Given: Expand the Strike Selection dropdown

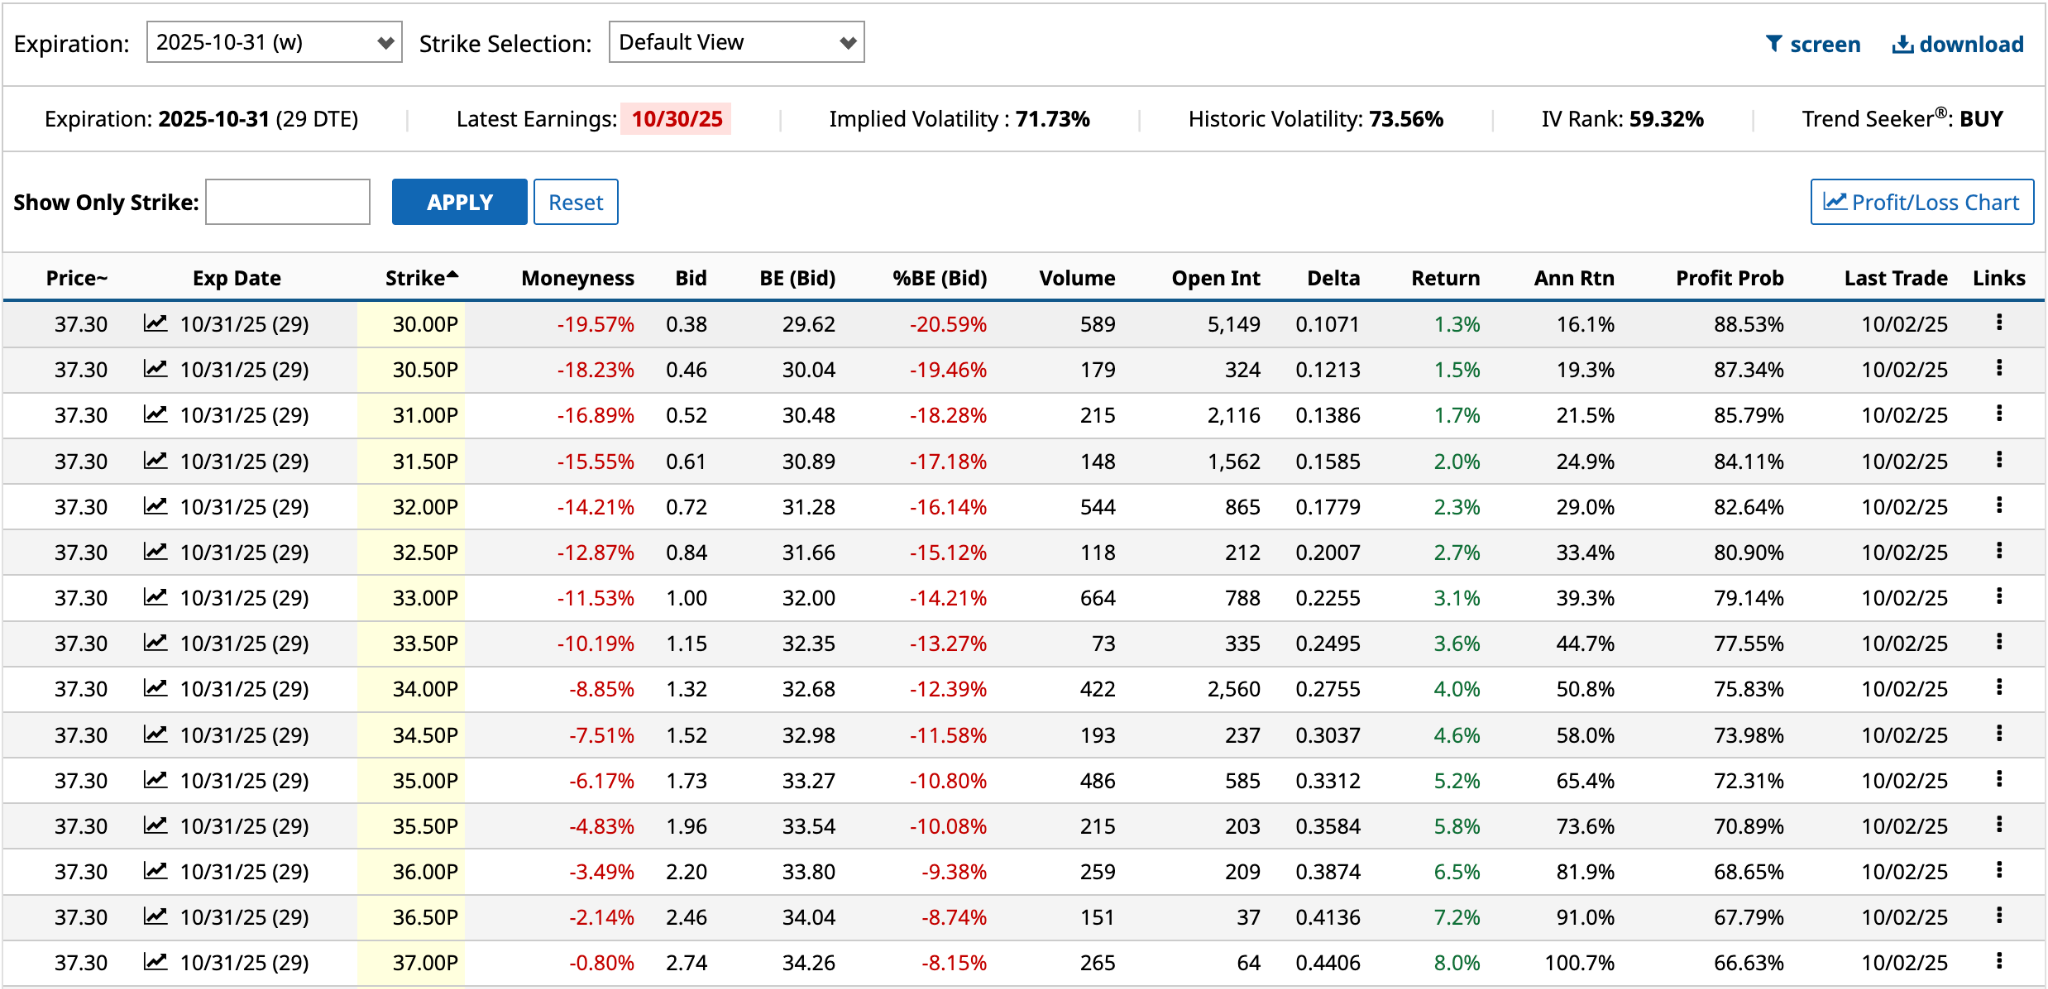Looking at the screenshot, I should coord(736,42).
